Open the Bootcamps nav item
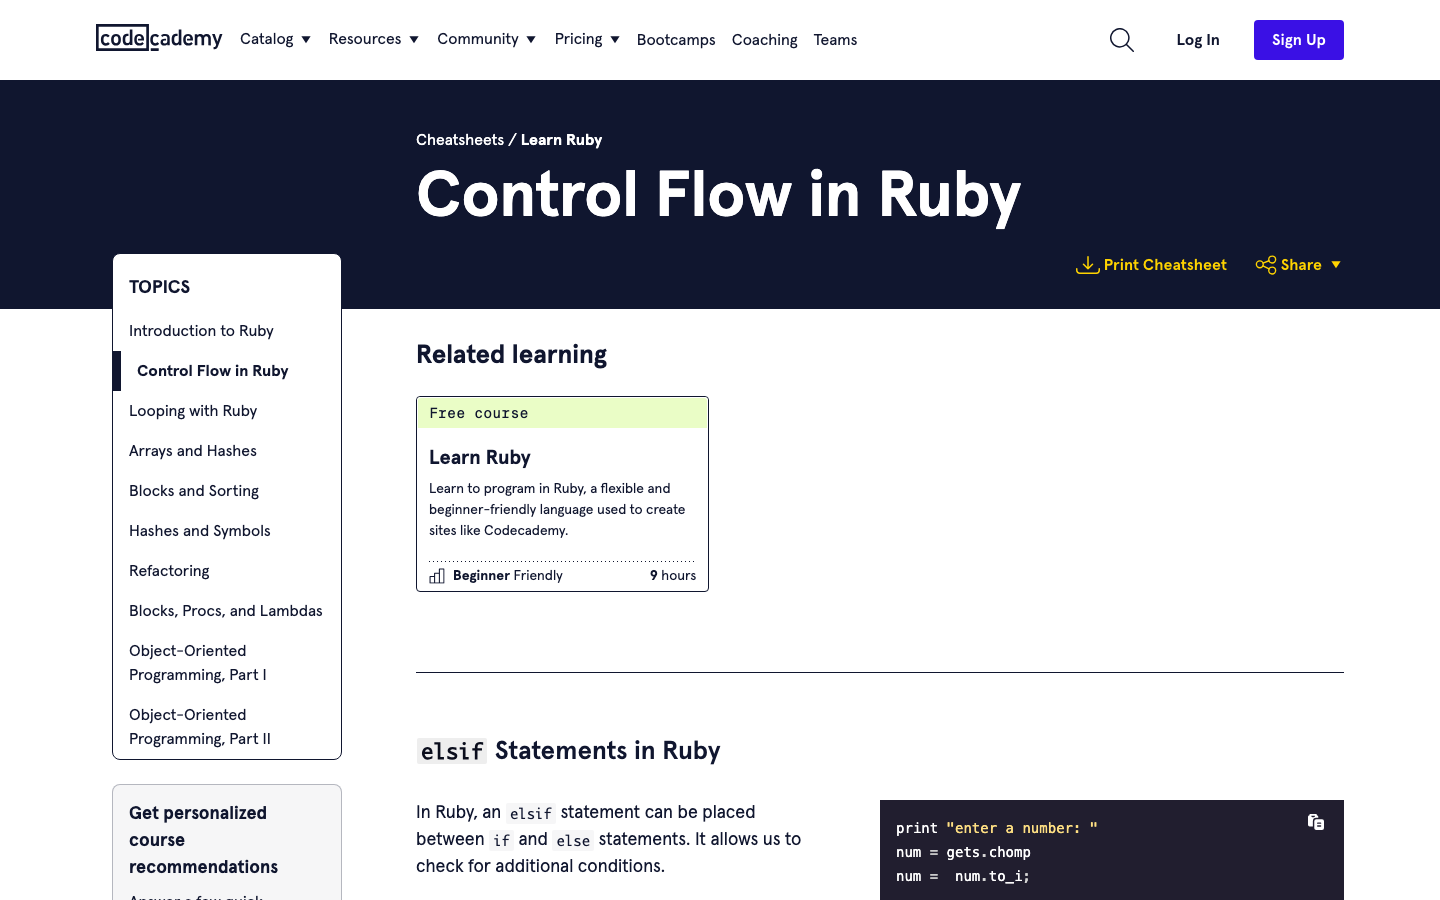 pos(676,40)
